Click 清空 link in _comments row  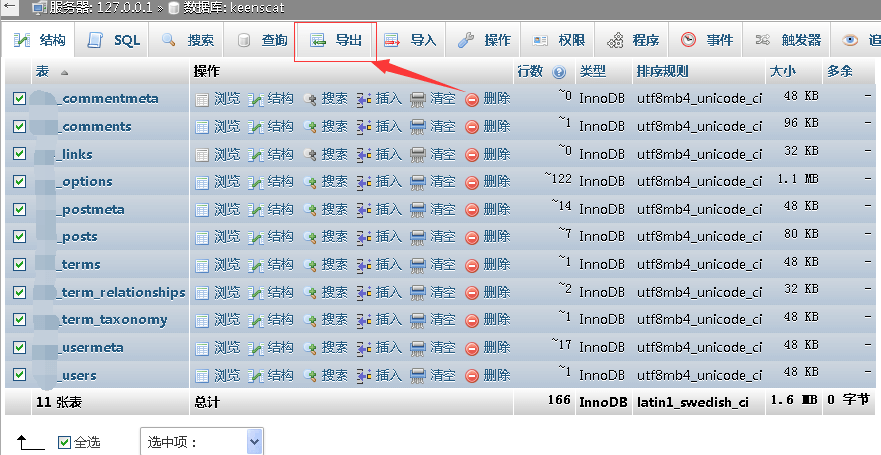click(442, 127)
